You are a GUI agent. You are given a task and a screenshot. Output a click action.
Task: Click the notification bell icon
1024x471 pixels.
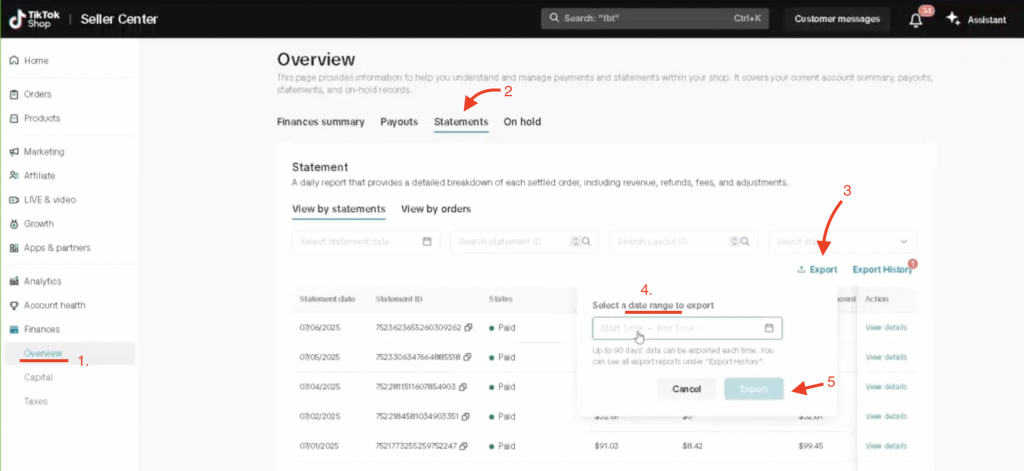(915, 19)
